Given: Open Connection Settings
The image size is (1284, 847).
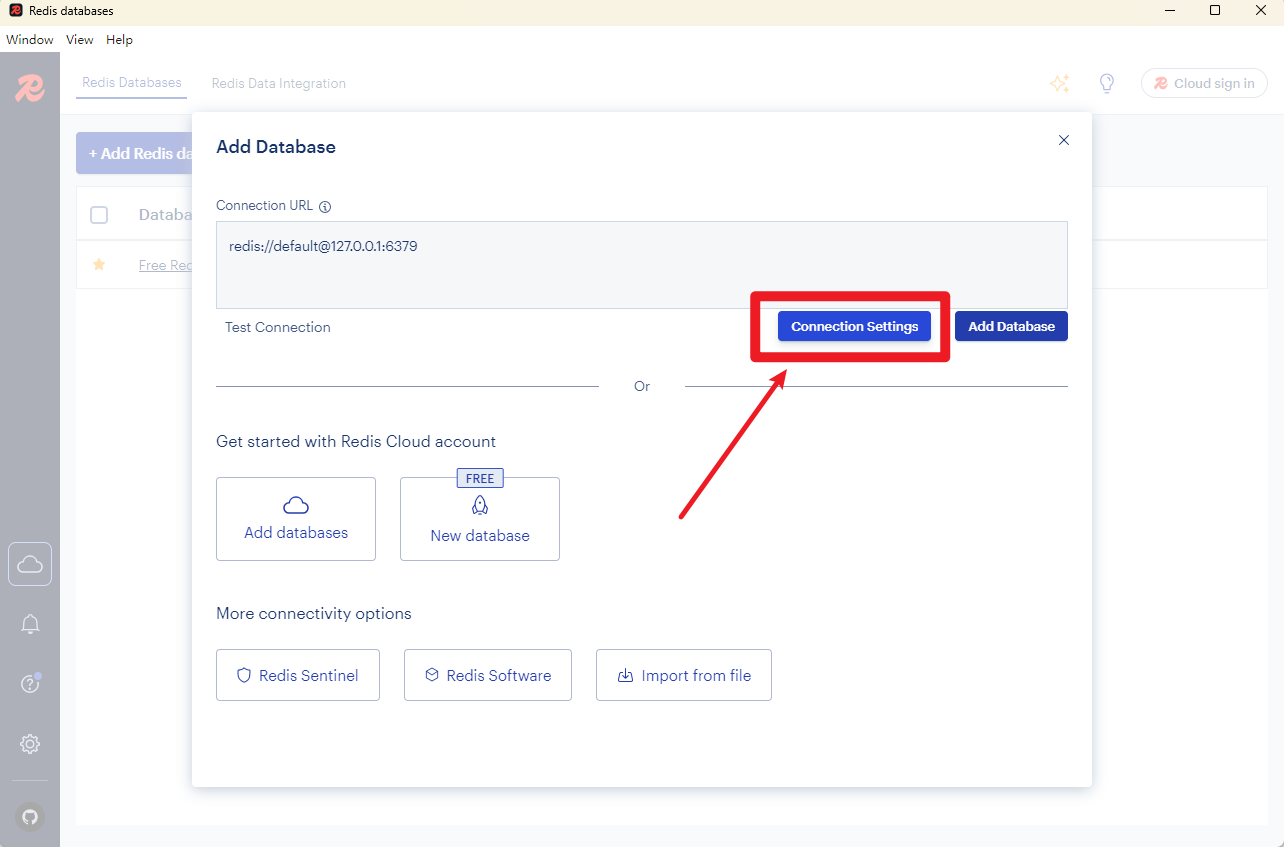Looking at the screenshot, I should 854,326.
